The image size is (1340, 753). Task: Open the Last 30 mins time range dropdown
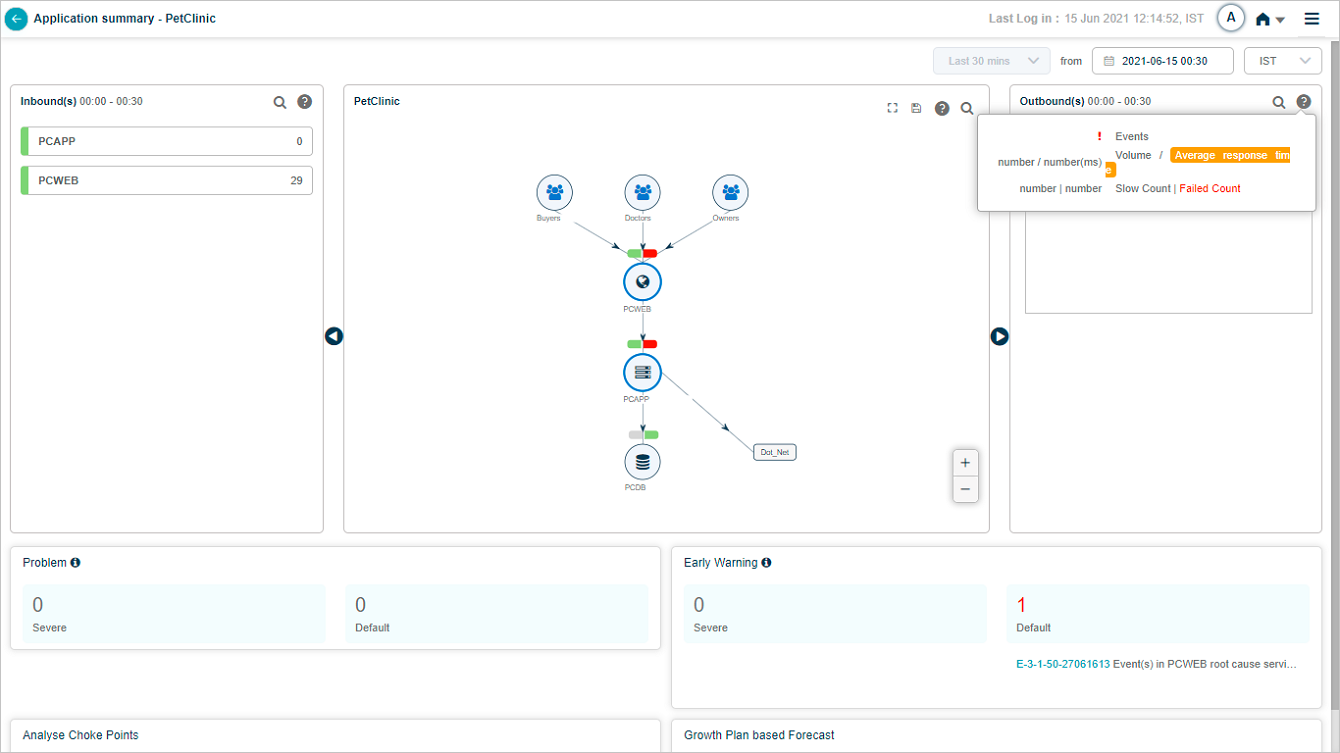coord(992,61)
